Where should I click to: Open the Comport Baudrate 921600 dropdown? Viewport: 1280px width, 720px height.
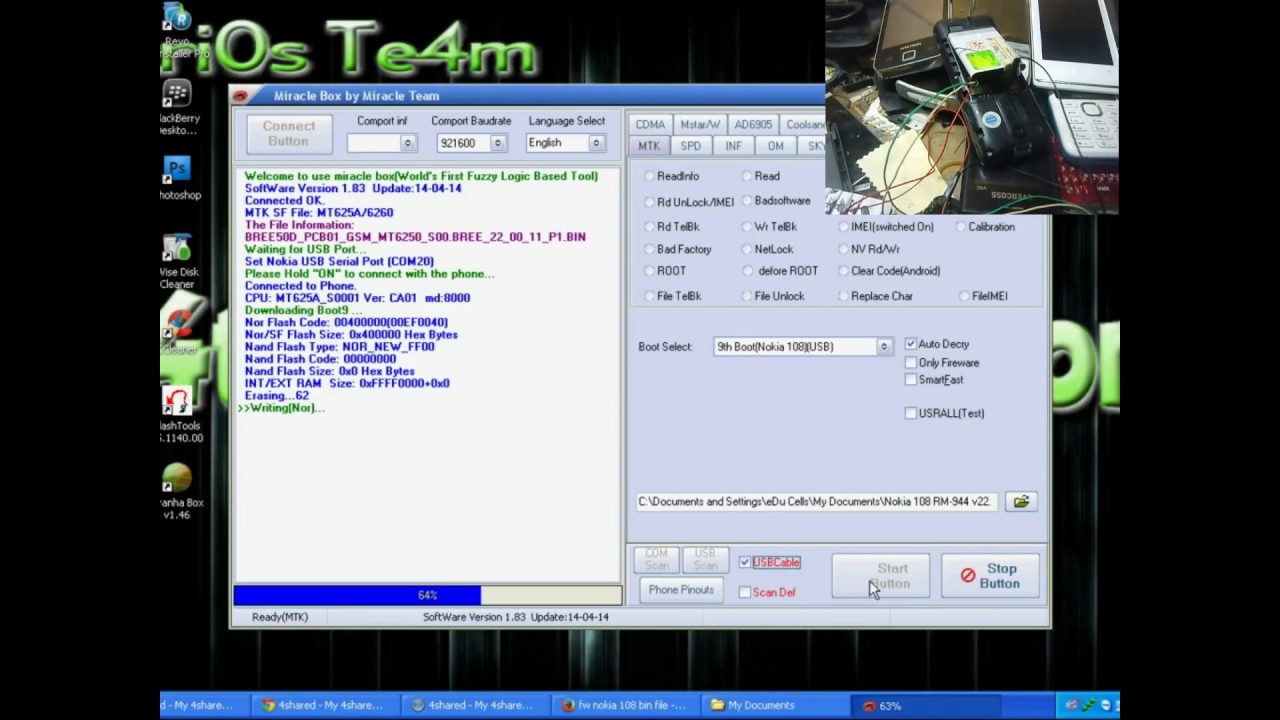pyautogui.click(x=497, y=143)
